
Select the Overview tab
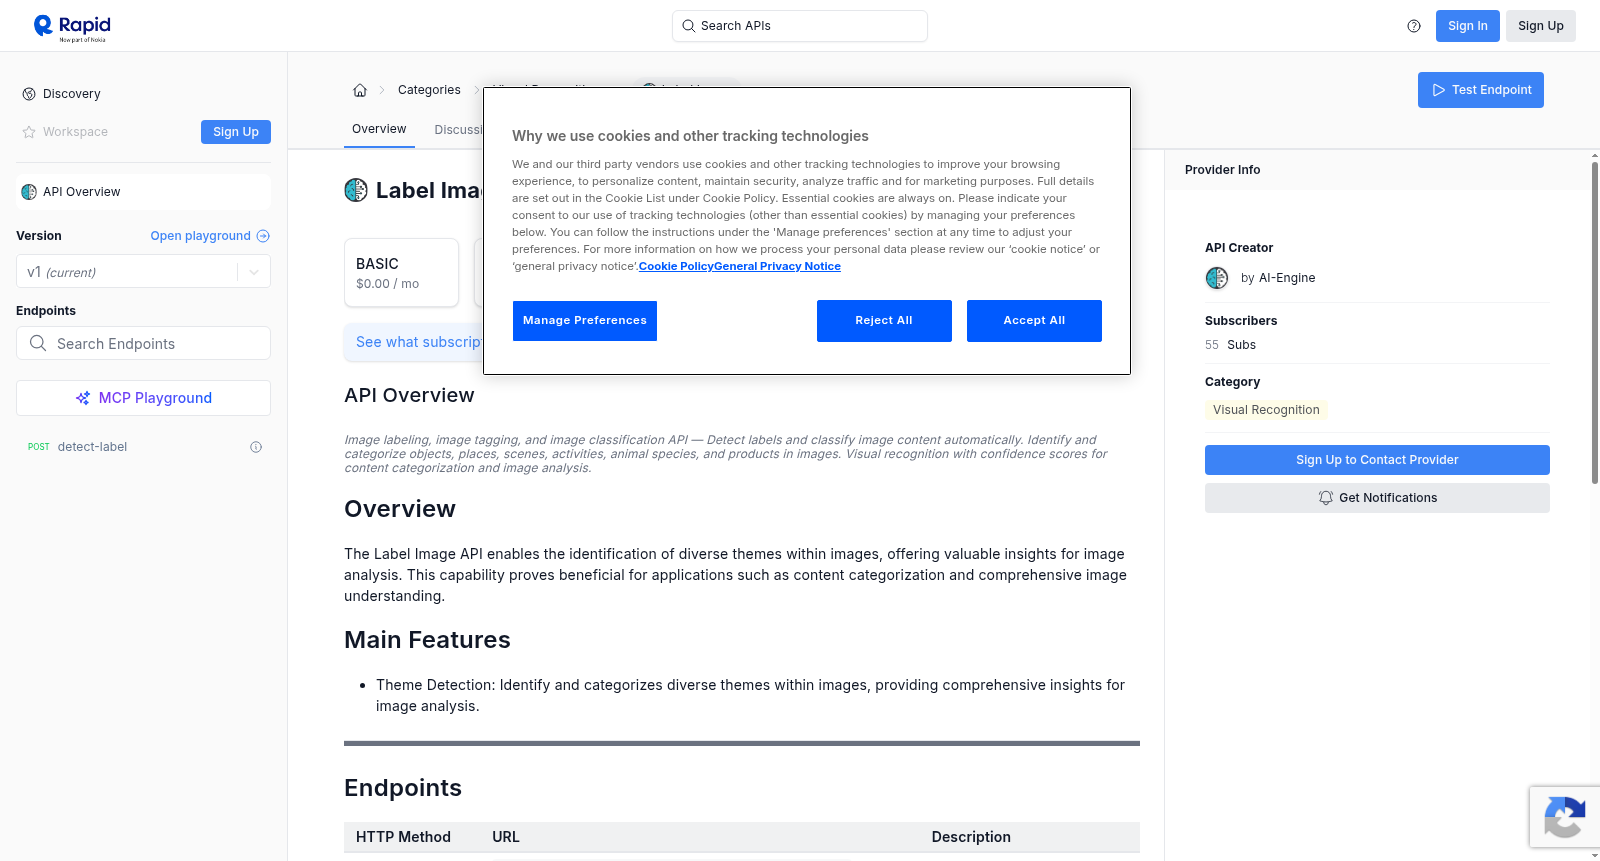[379, 129]
